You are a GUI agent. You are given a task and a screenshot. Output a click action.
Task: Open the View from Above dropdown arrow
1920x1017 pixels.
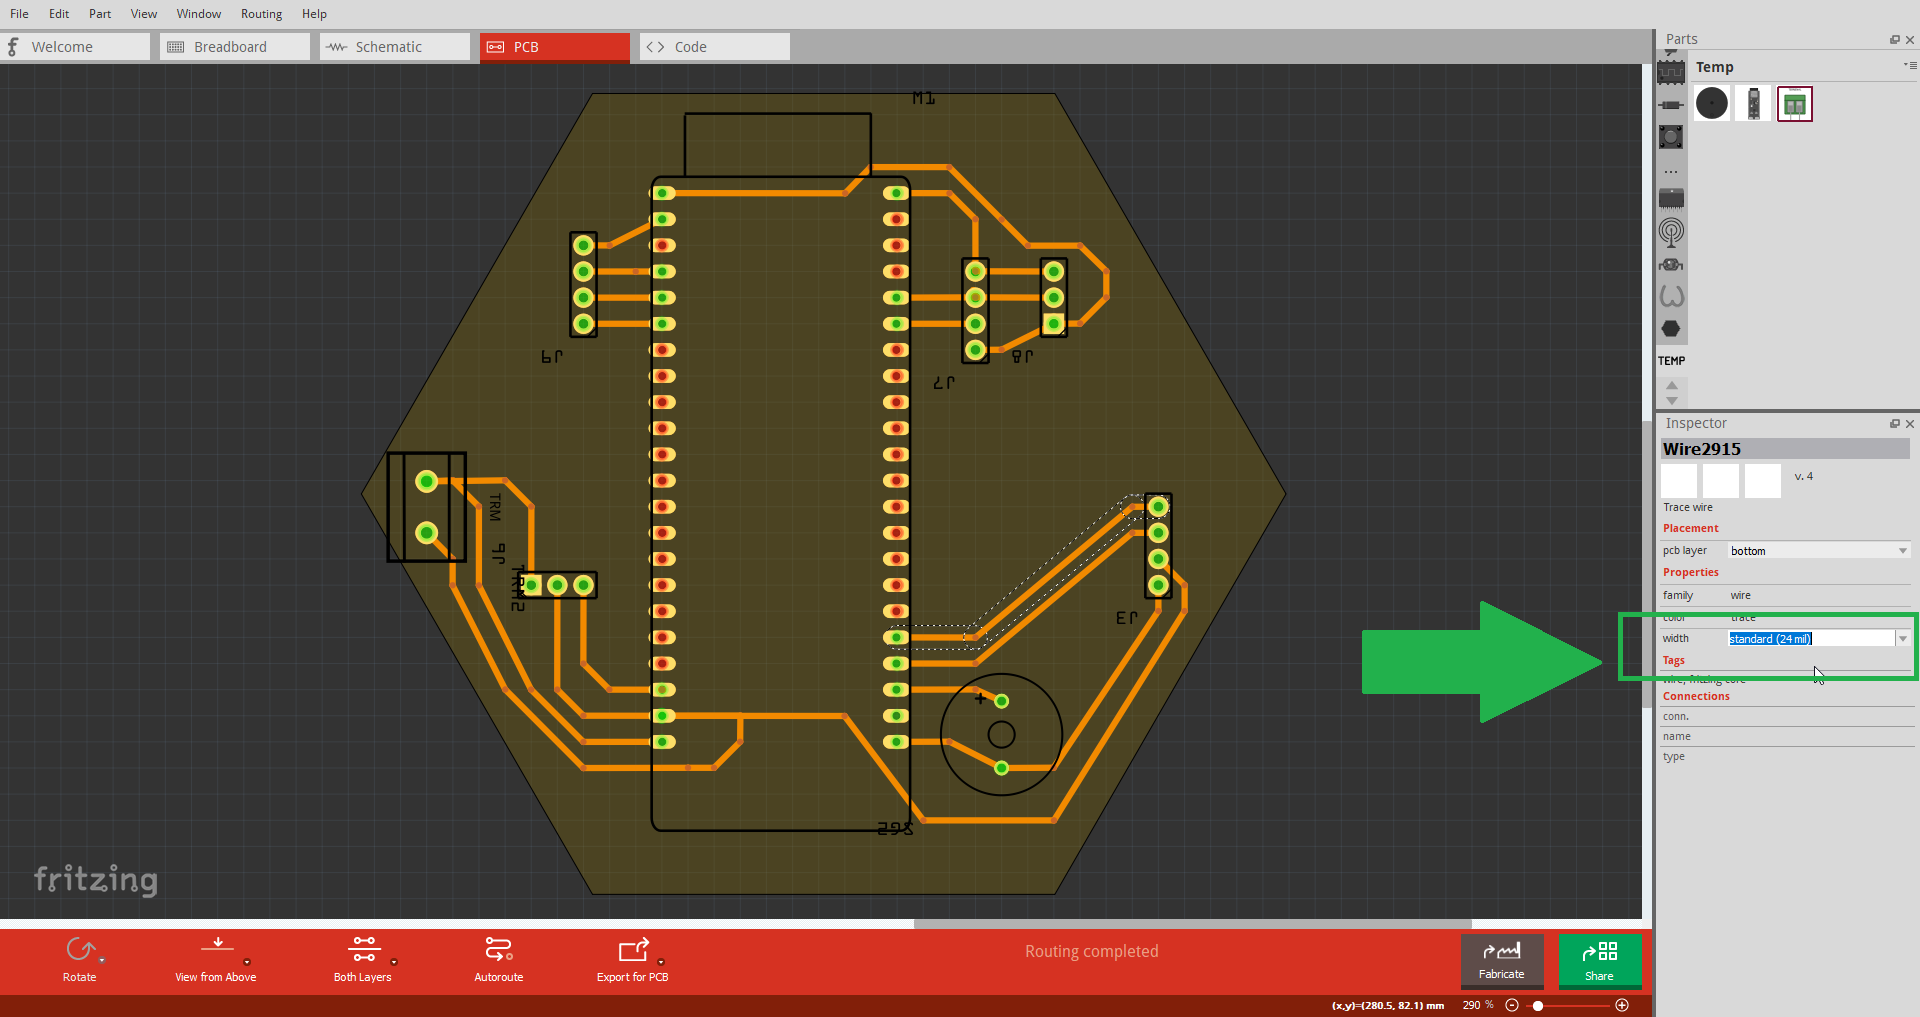tap(247, 961)
